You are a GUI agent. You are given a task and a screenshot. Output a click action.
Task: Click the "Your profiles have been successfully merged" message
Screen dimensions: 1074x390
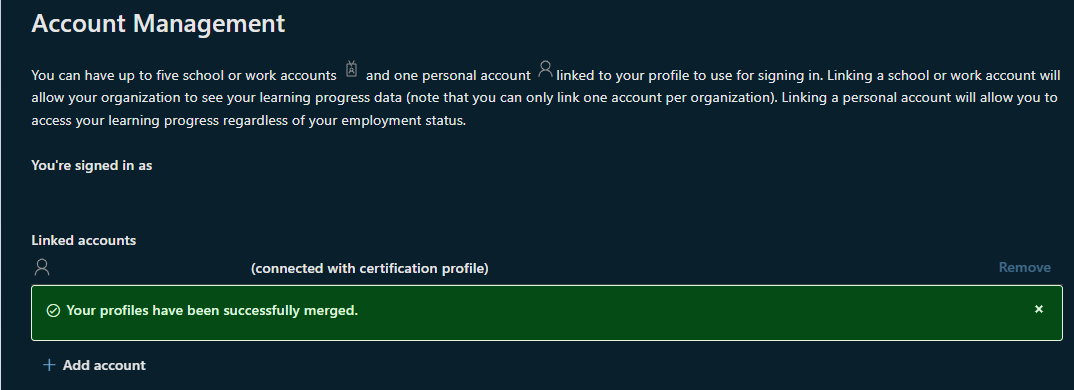[212, 311]
